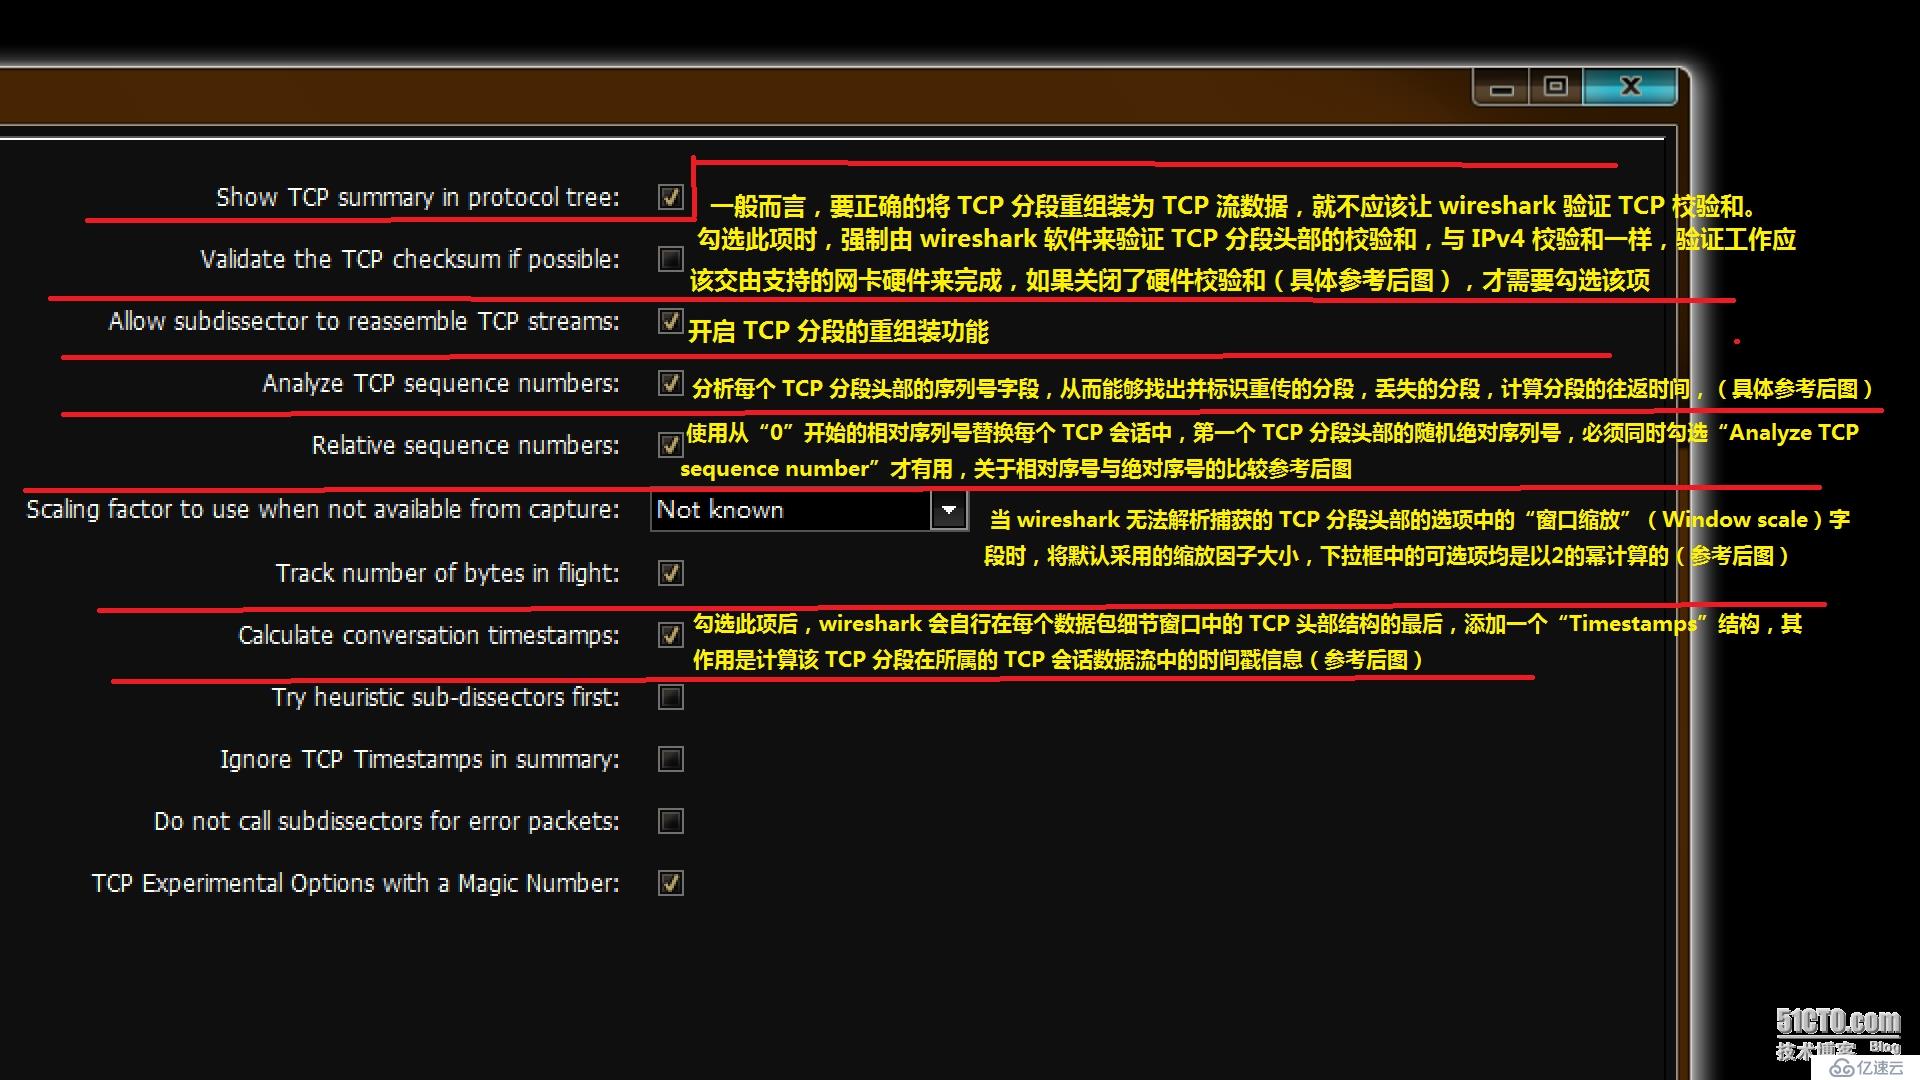Image resolution: width=1920 pixels, height=1080 pixels.
Task: Click 'Try heuristic sub-dissectors first:' label
Action: point(446,697)
